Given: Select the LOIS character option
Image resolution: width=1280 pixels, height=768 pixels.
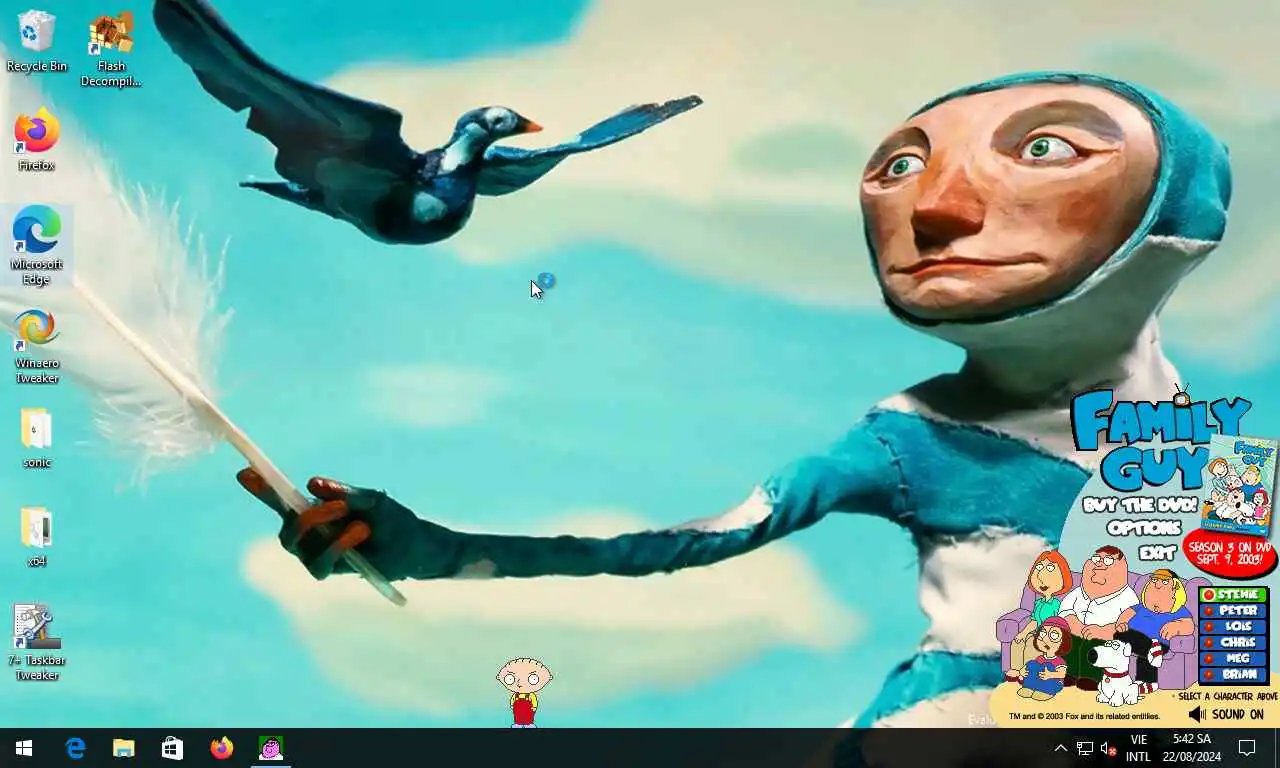Looking at the screenshot, I should coord(1232,627).
